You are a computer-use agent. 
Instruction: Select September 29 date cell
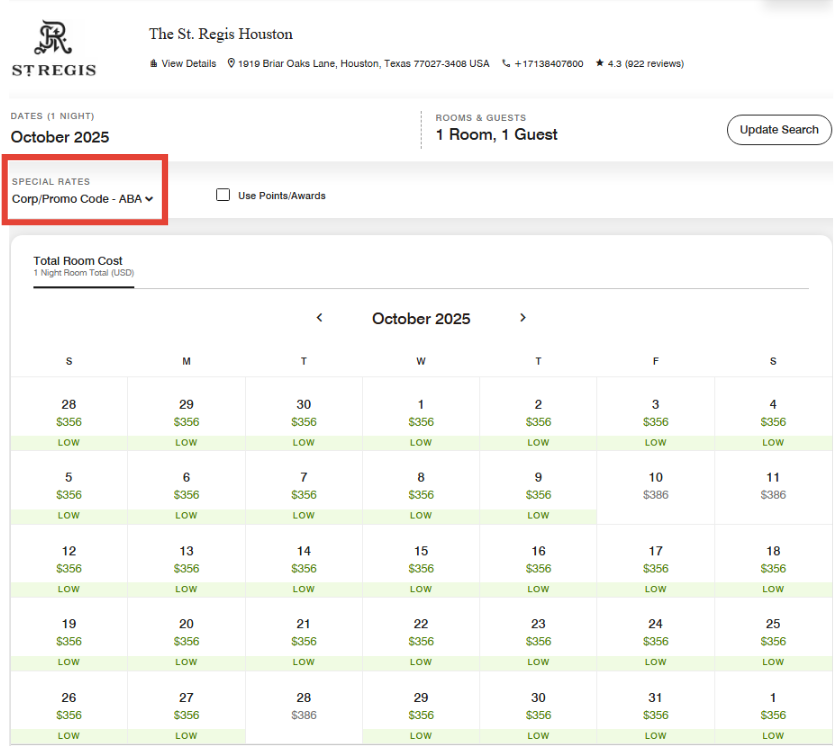[x=186, y=414]
